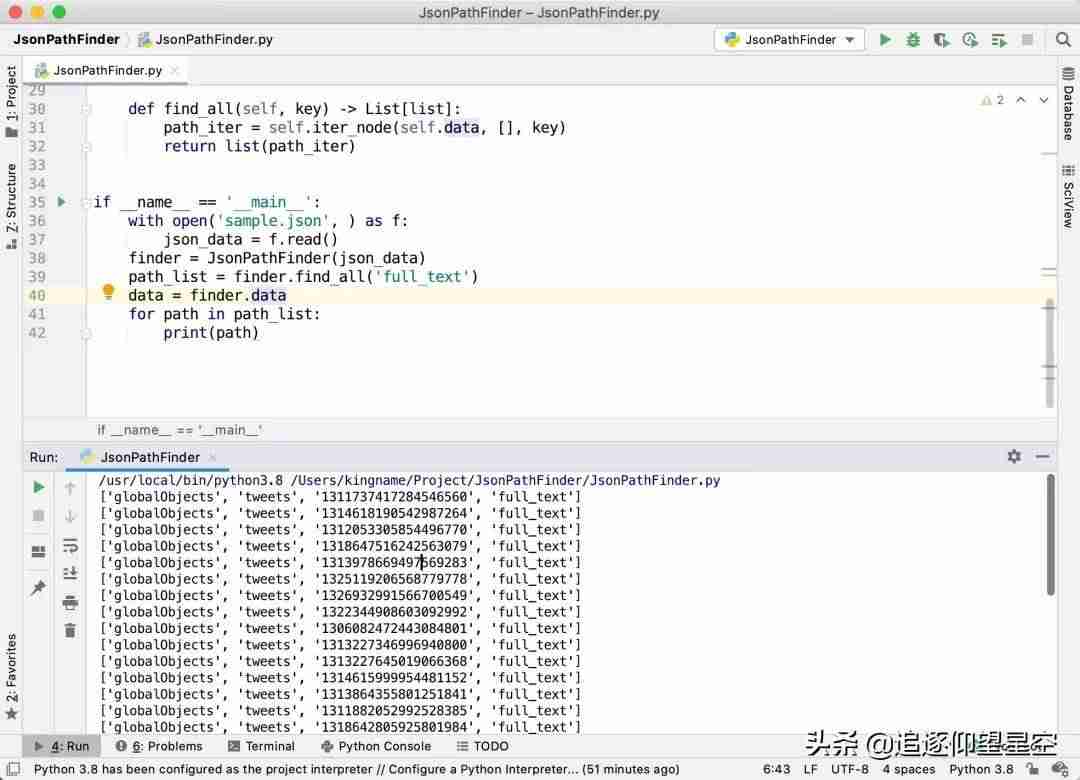Click the breadcrumb if __name__ == '__main__'
The image size is (1080, 780).
(179, 430)
